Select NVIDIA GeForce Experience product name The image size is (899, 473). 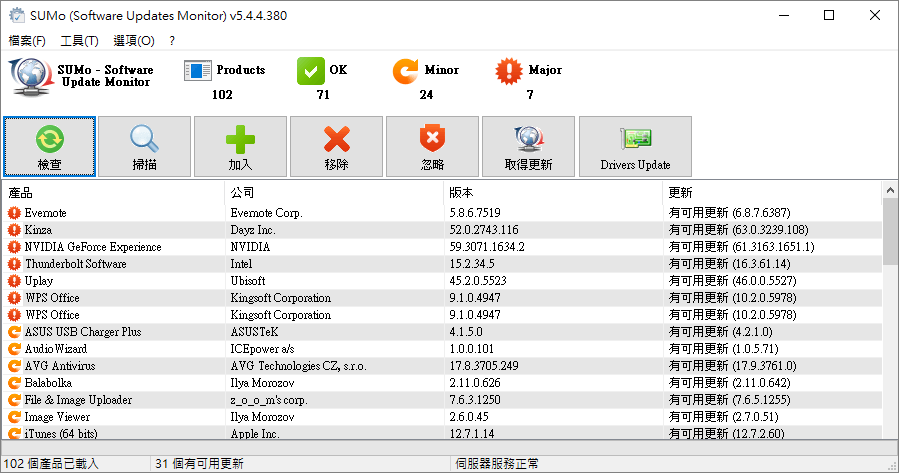(x=93, y=247)
